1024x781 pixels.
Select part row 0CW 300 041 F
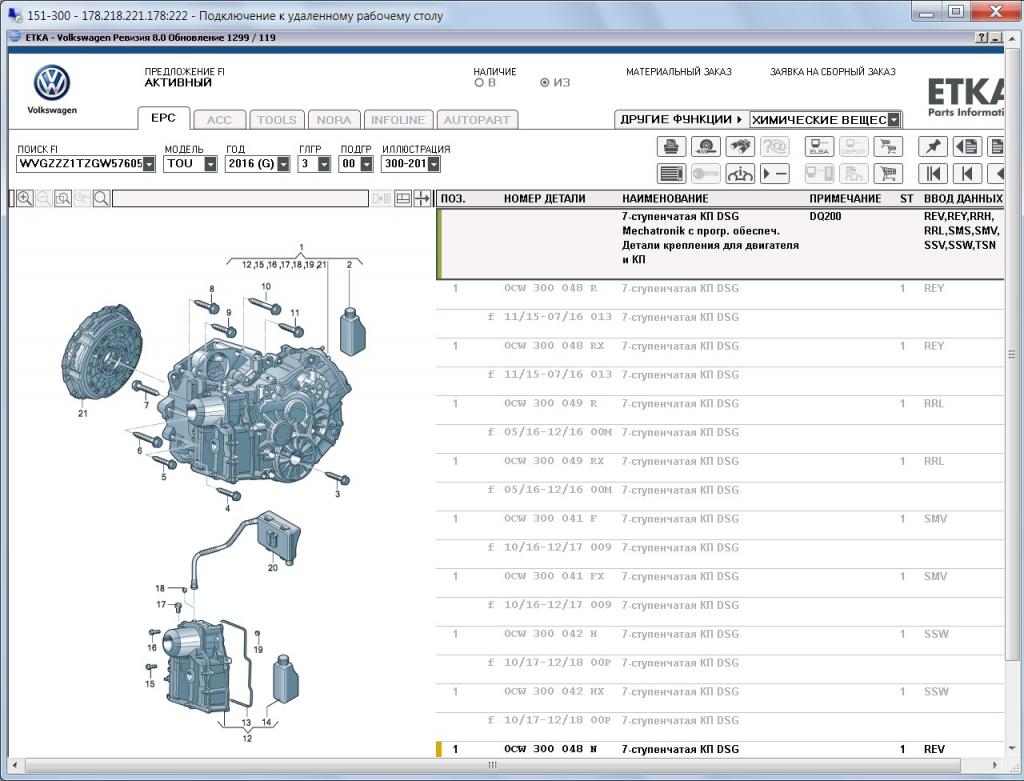pyautogui.click(x=720, y=518)
